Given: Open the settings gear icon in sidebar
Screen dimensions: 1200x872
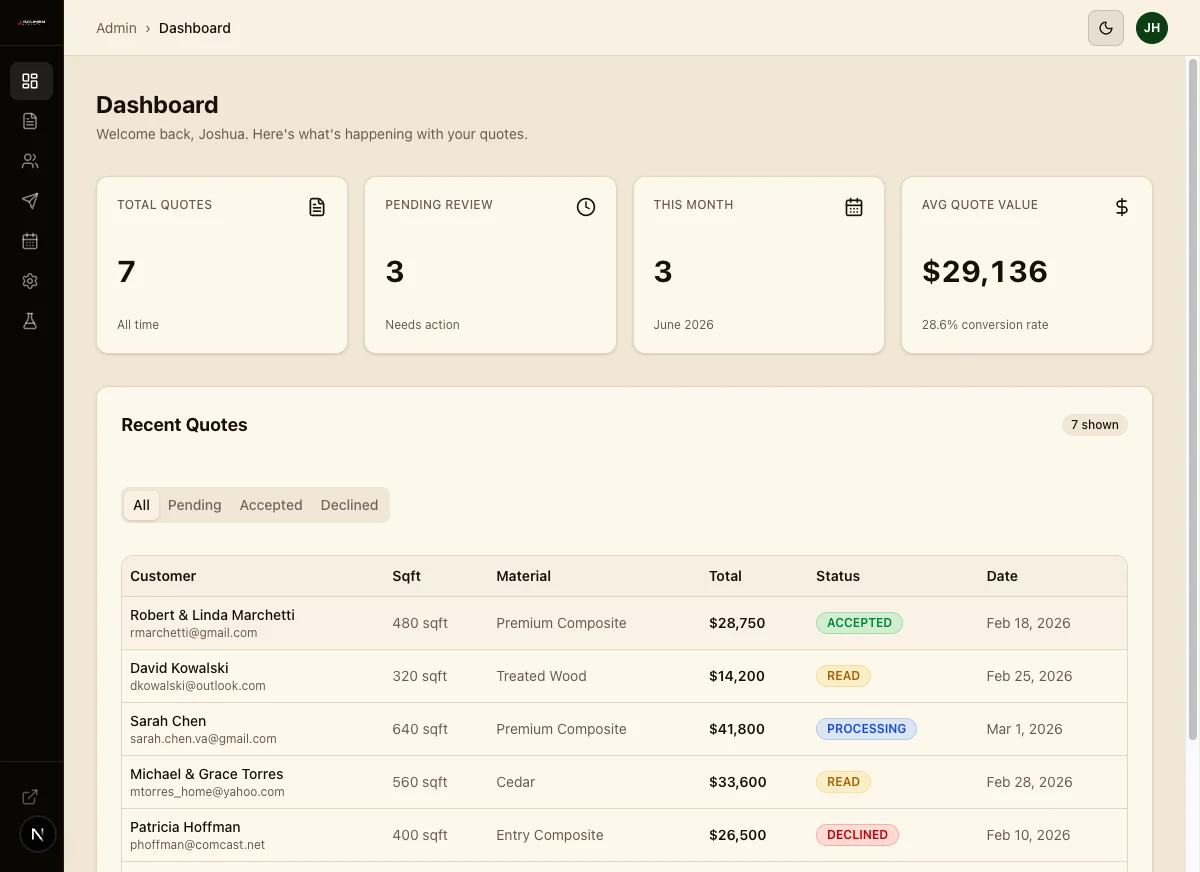Looking at the screenshot, I should [30, 281].
